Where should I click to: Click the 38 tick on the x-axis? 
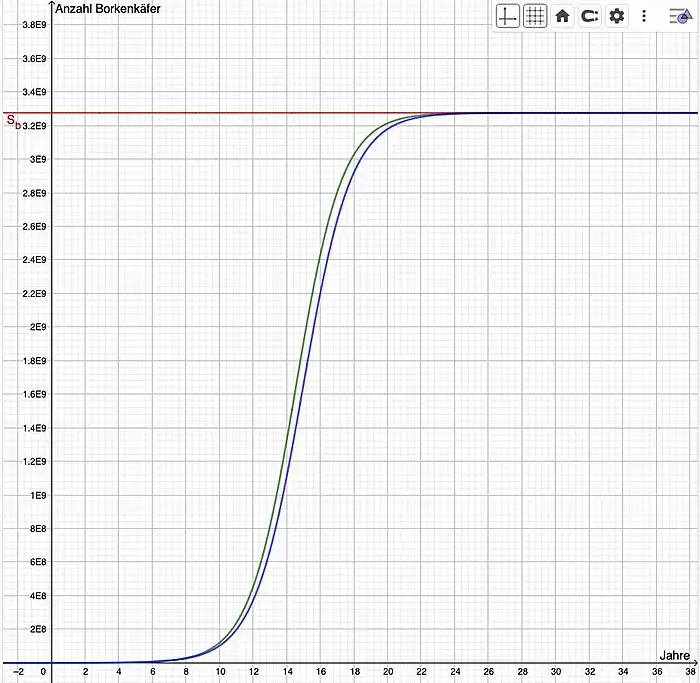(x=691, y=672)
